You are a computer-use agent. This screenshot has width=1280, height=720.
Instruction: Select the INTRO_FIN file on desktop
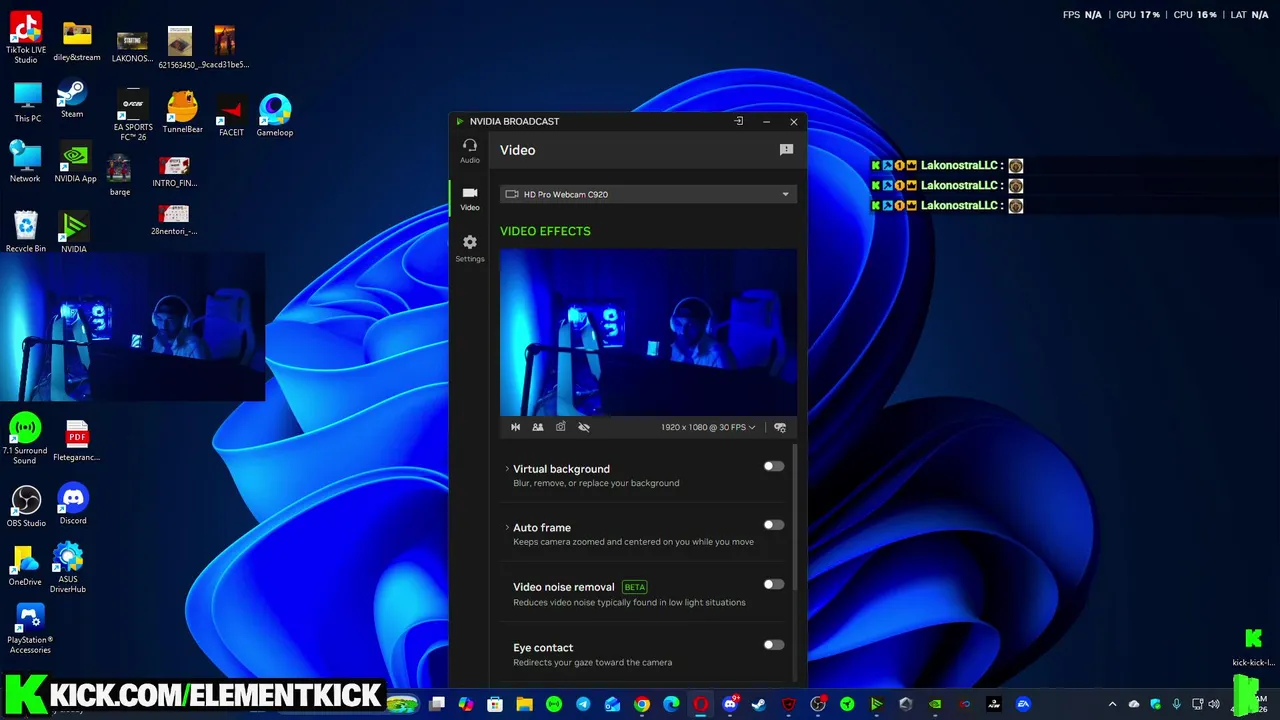pyautogui.click(x=175, y=172)
